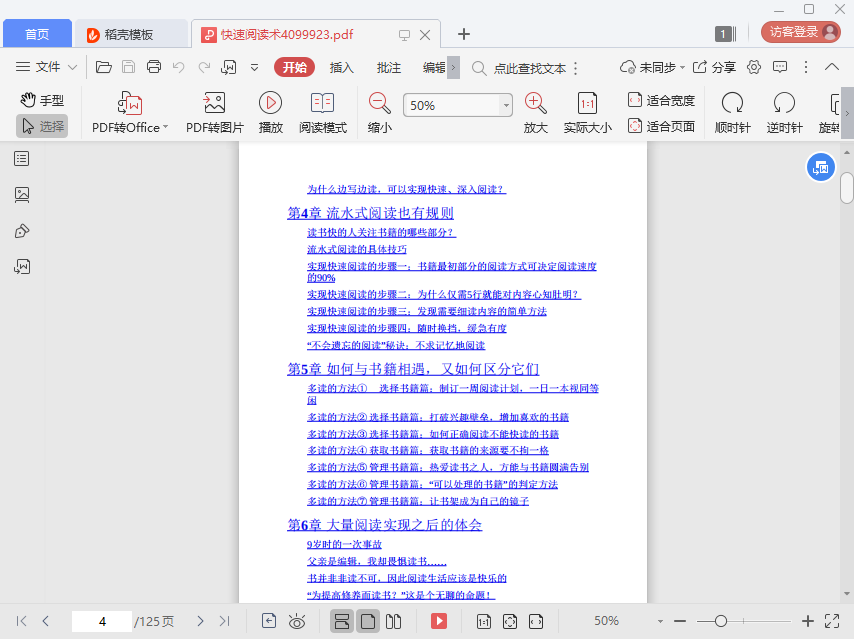Open link 第5章 如何与书籍相遇
Image resolution: width=854 pixels, height=639 pixels.
(413, 369)
